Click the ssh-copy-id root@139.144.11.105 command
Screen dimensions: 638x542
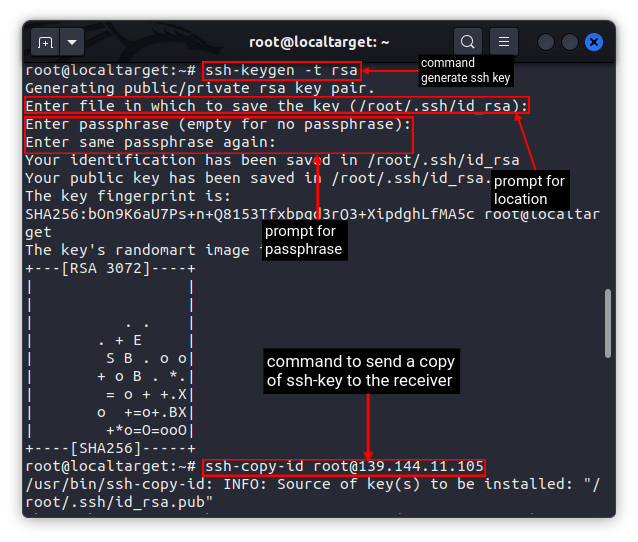(x=344, y=467)
